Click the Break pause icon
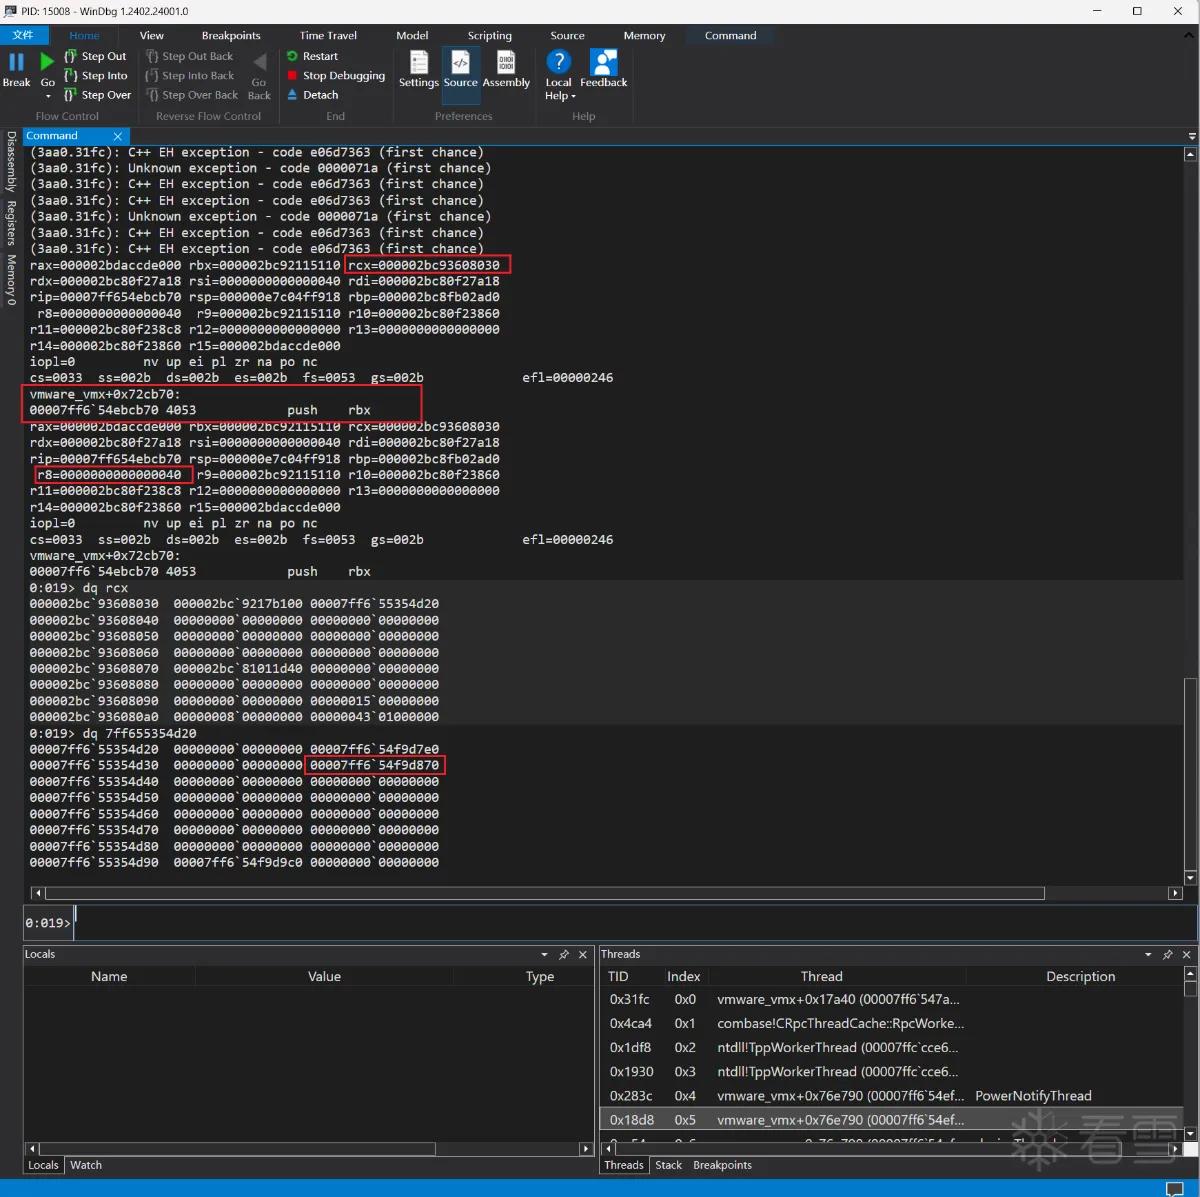The image size is (1200, 1197). (x=16, y=62)
